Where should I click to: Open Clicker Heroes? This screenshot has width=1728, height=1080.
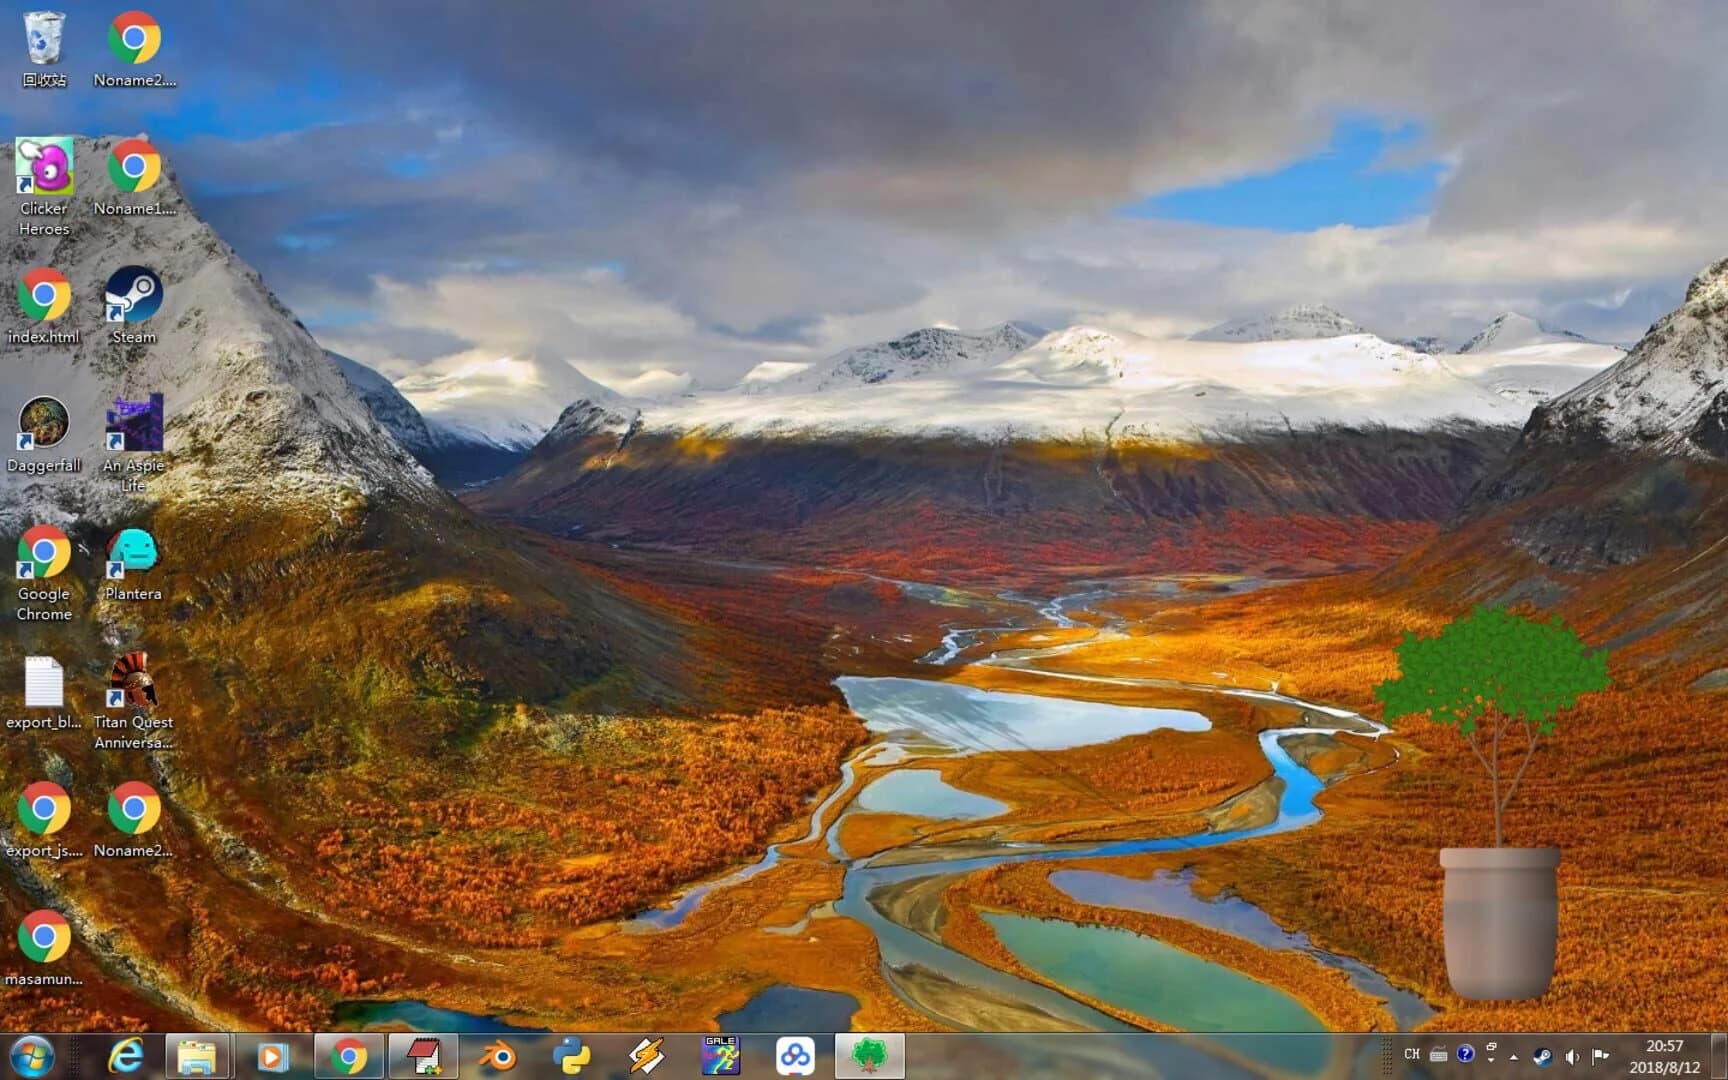44,168
